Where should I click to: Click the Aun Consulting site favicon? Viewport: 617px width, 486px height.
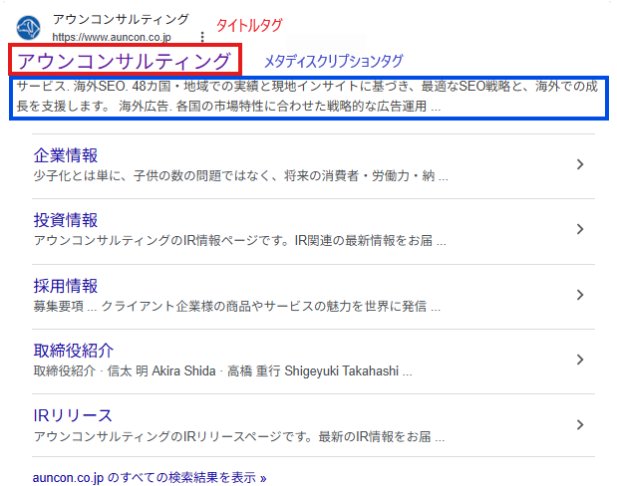pos(28,28)
